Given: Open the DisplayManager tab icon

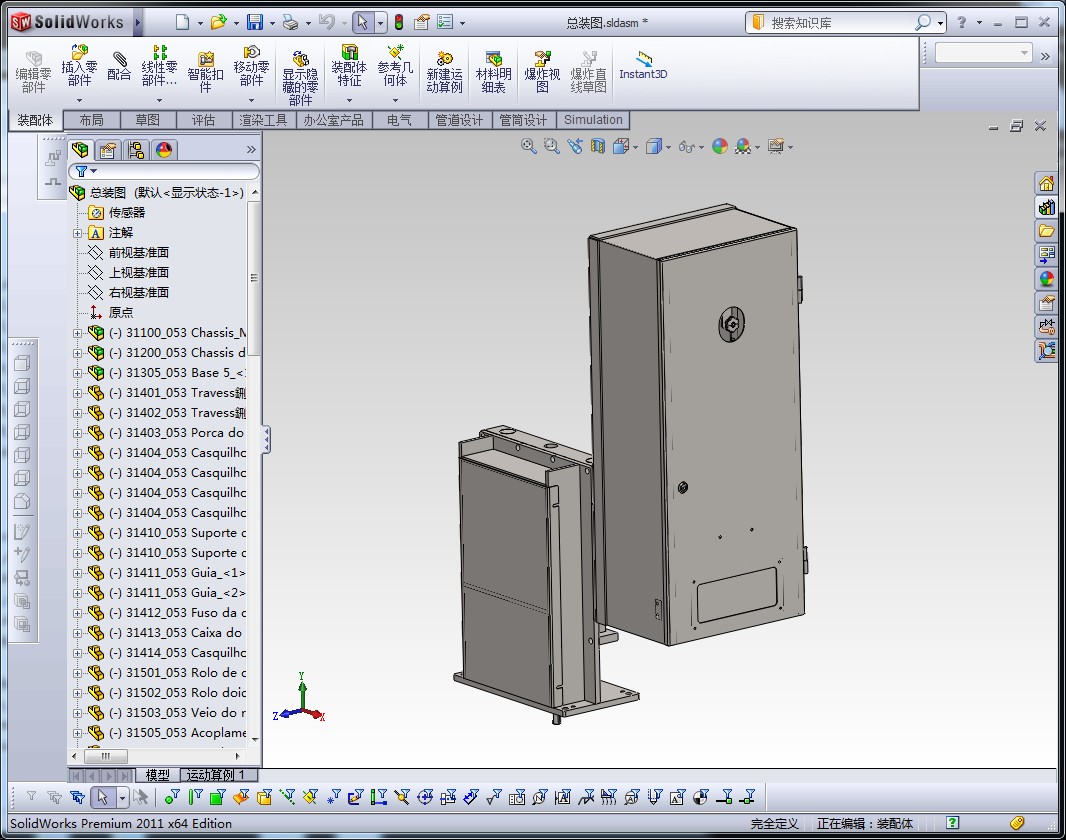Looking at the screenshot, I should pyautogui.click(x=164, y=150).
